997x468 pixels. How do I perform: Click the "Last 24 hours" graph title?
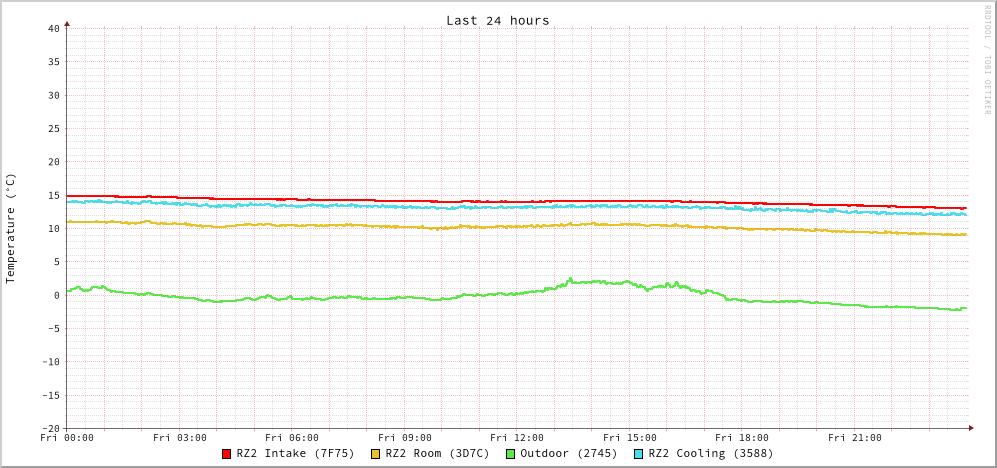click(497, 20)
